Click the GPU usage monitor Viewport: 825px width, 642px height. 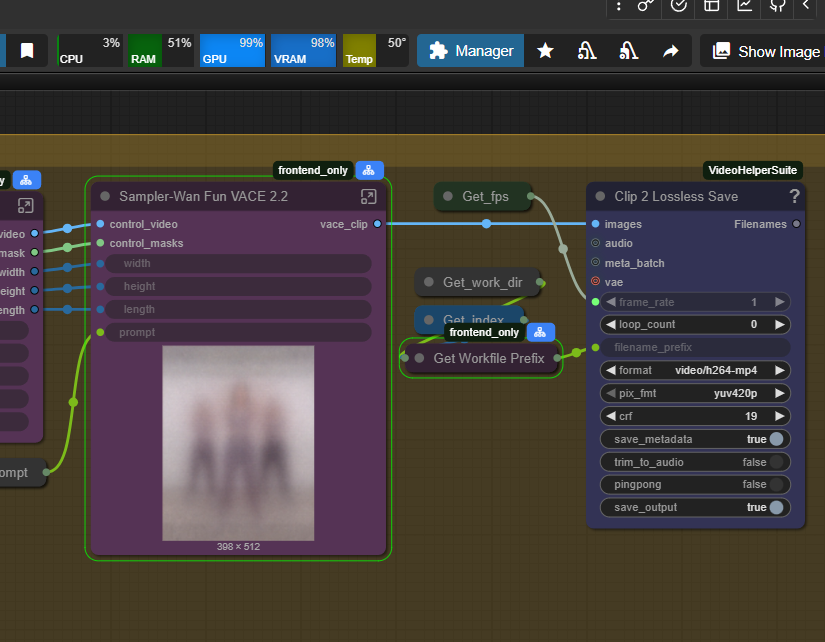coord(233,51)
